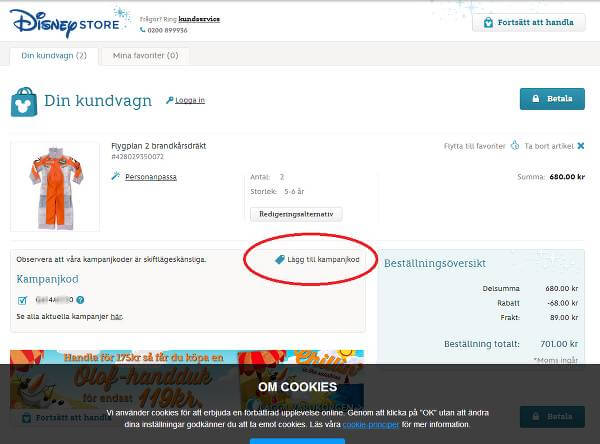
Task: Open the kundservice link
Action: 199,19
